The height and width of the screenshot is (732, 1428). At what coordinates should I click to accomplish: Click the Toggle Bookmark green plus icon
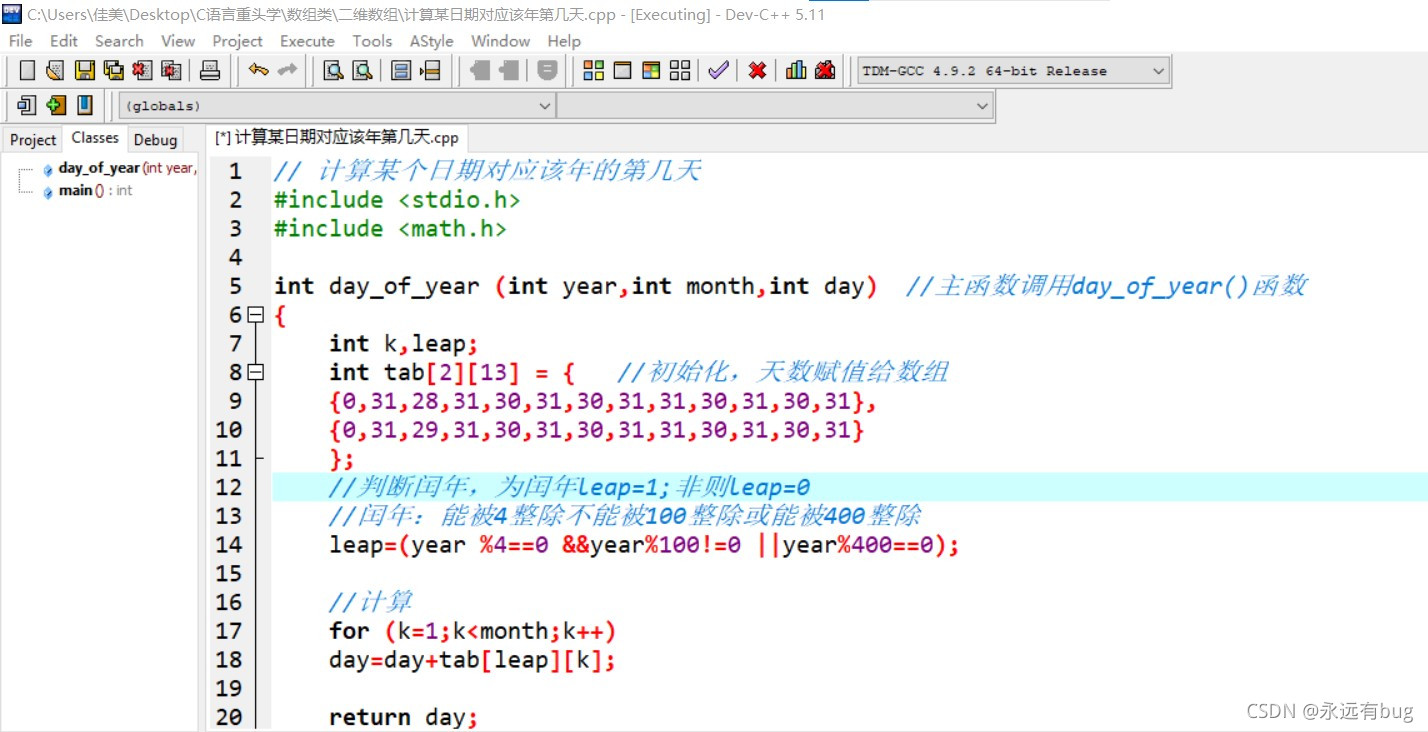tap(56, 104)
